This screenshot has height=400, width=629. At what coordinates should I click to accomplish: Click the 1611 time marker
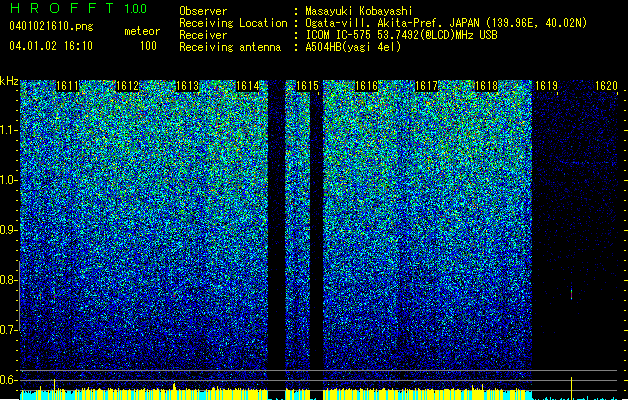[67, 86]
